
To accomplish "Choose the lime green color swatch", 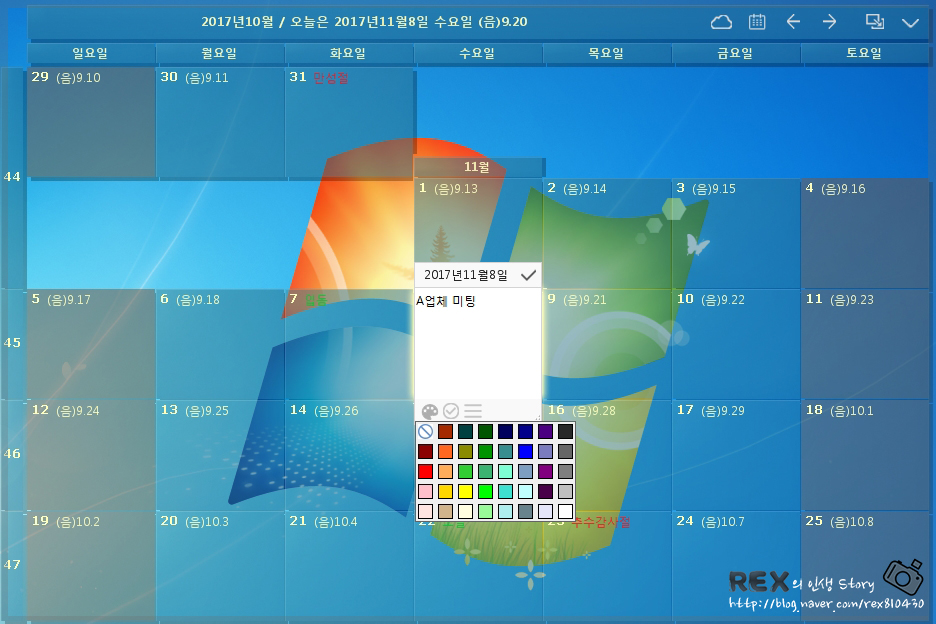I will tap(485, 491).
